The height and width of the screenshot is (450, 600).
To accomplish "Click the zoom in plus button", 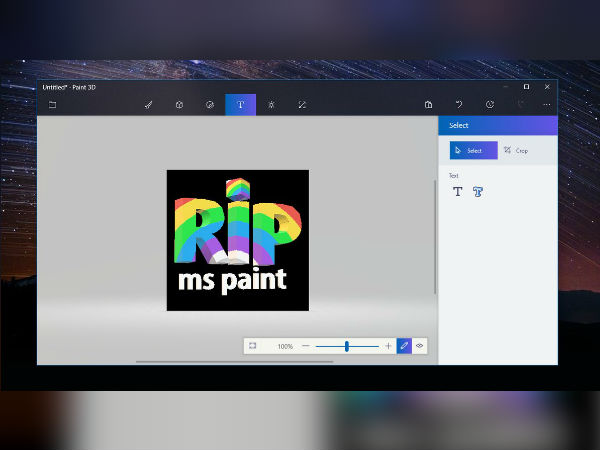I will [x=388, y=346].
